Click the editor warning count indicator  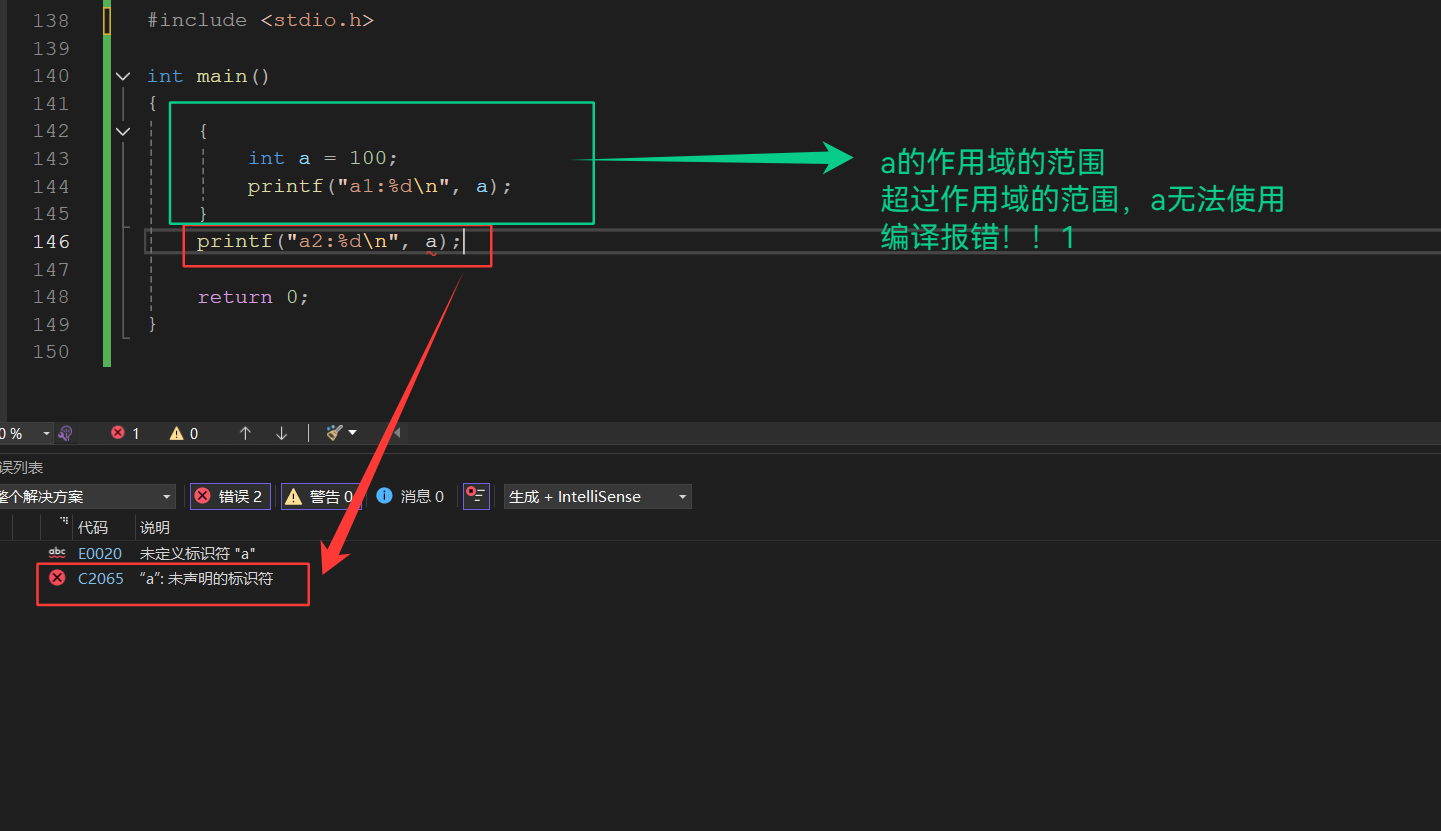click(184, 433)
